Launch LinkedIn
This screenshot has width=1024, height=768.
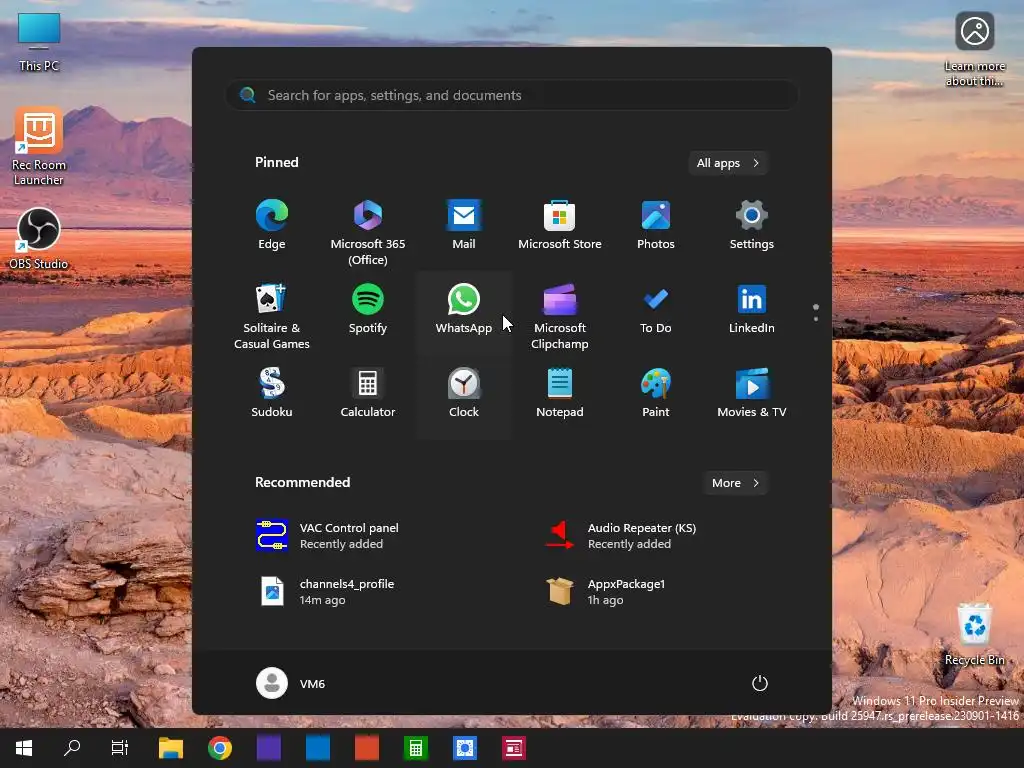point(752,310)
